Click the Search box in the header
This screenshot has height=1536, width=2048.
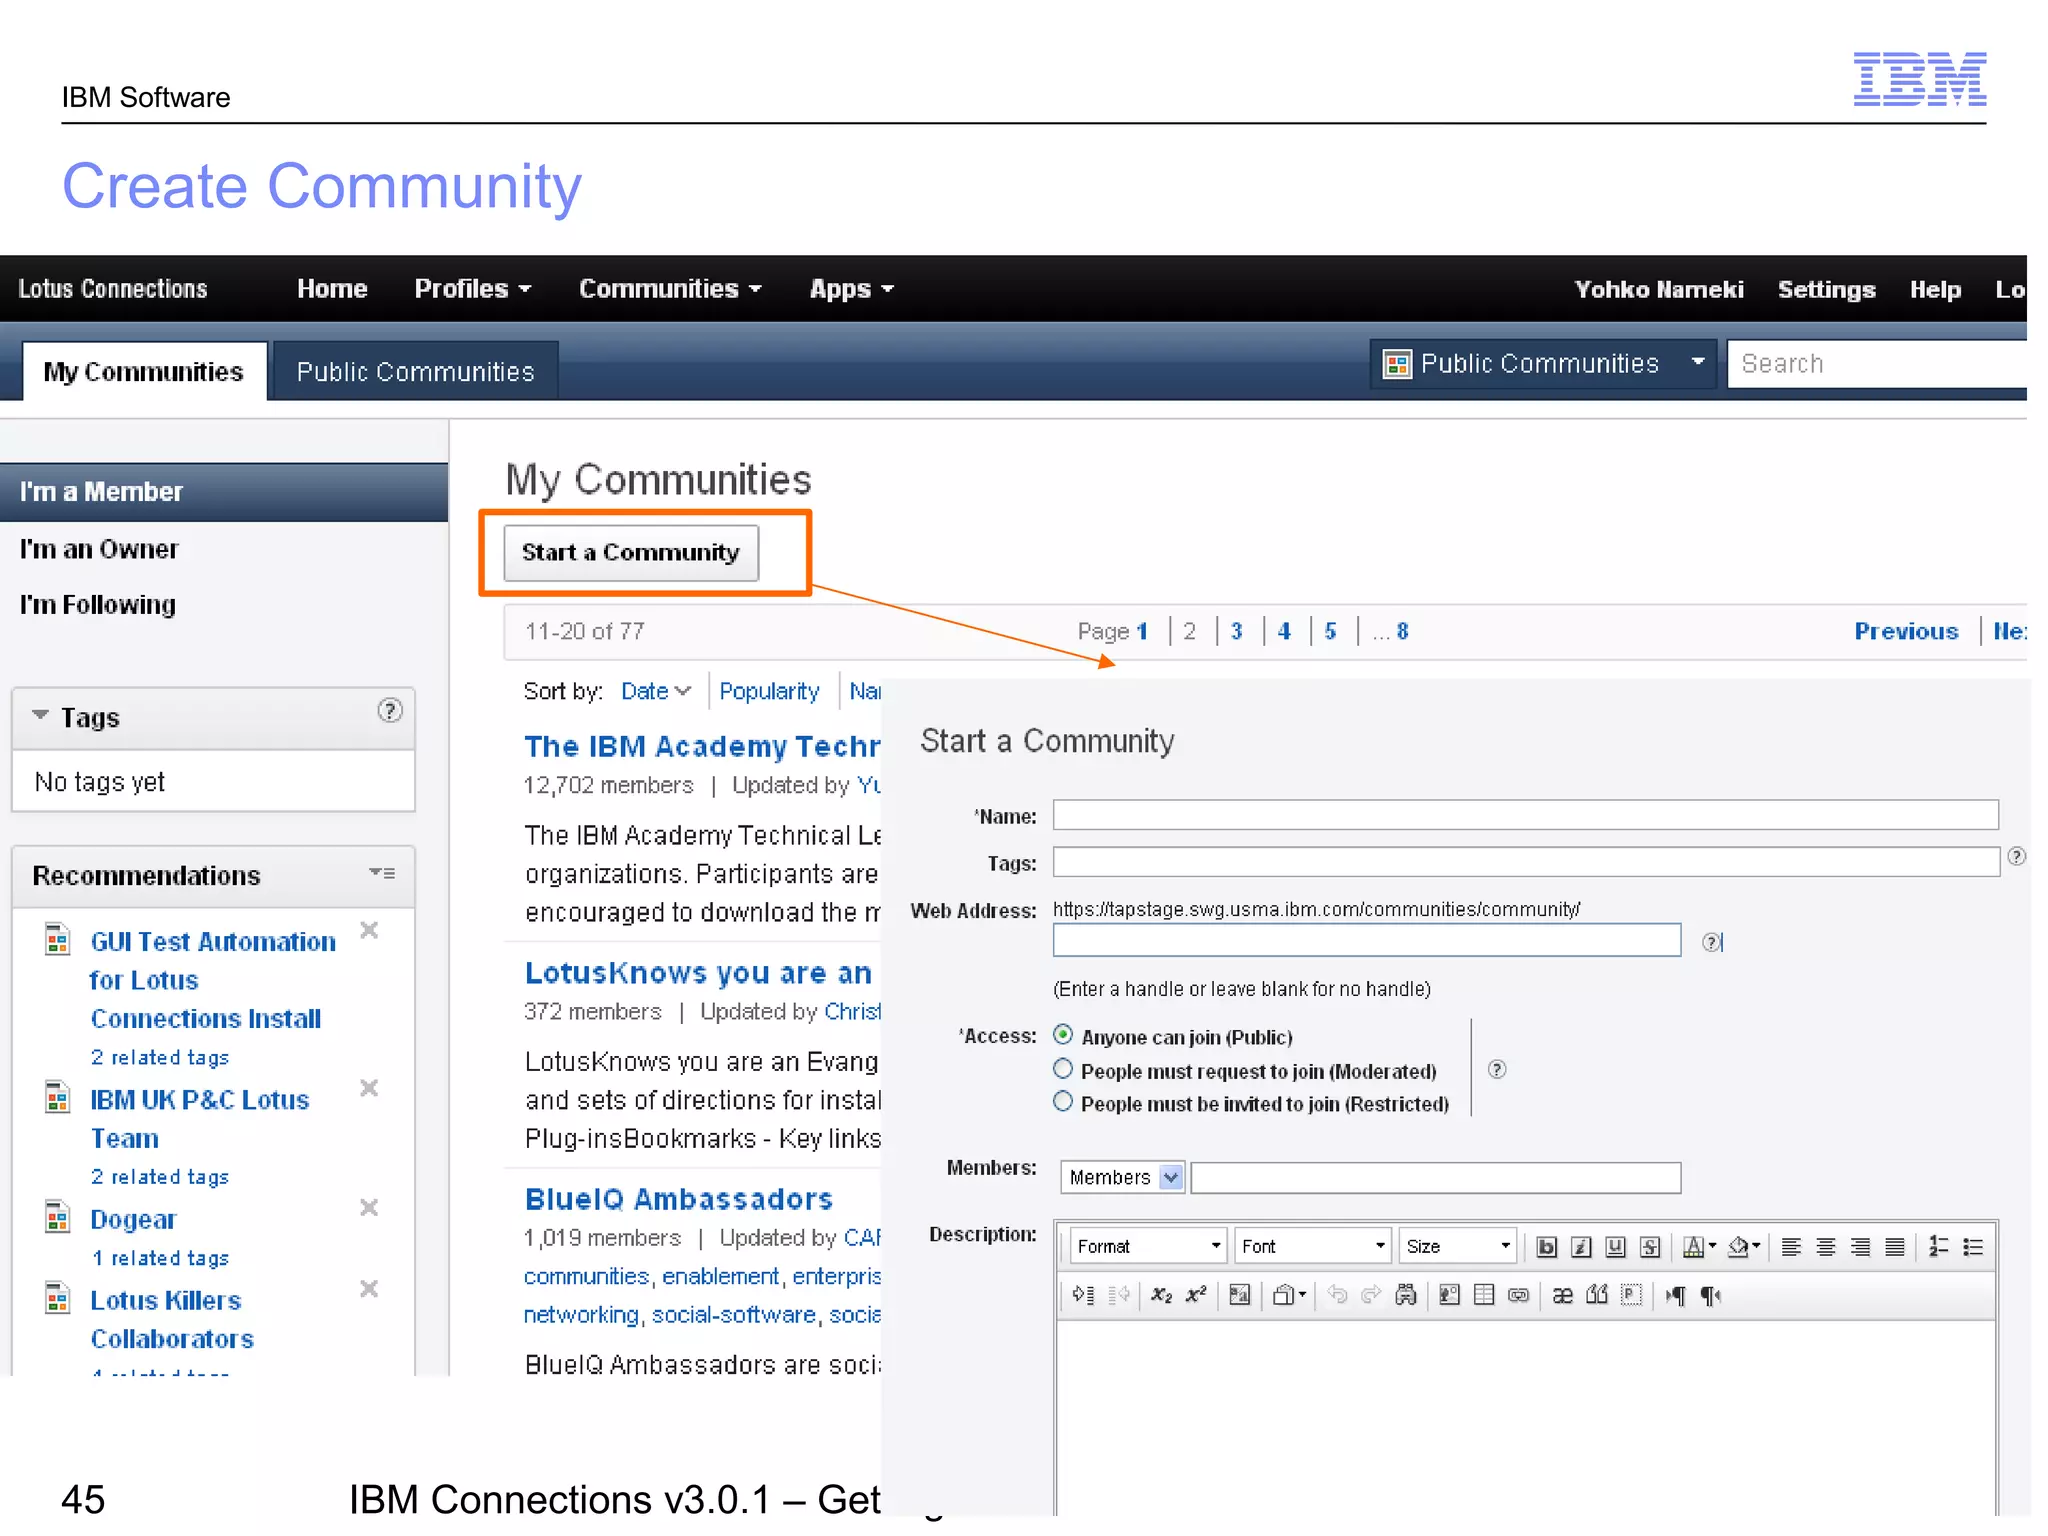click(1877, 363)
